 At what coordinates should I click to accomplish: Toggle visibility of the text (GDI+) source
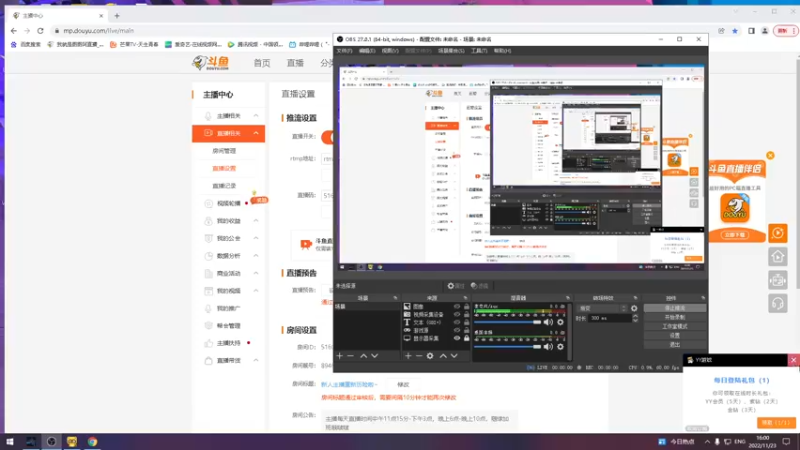457,322
